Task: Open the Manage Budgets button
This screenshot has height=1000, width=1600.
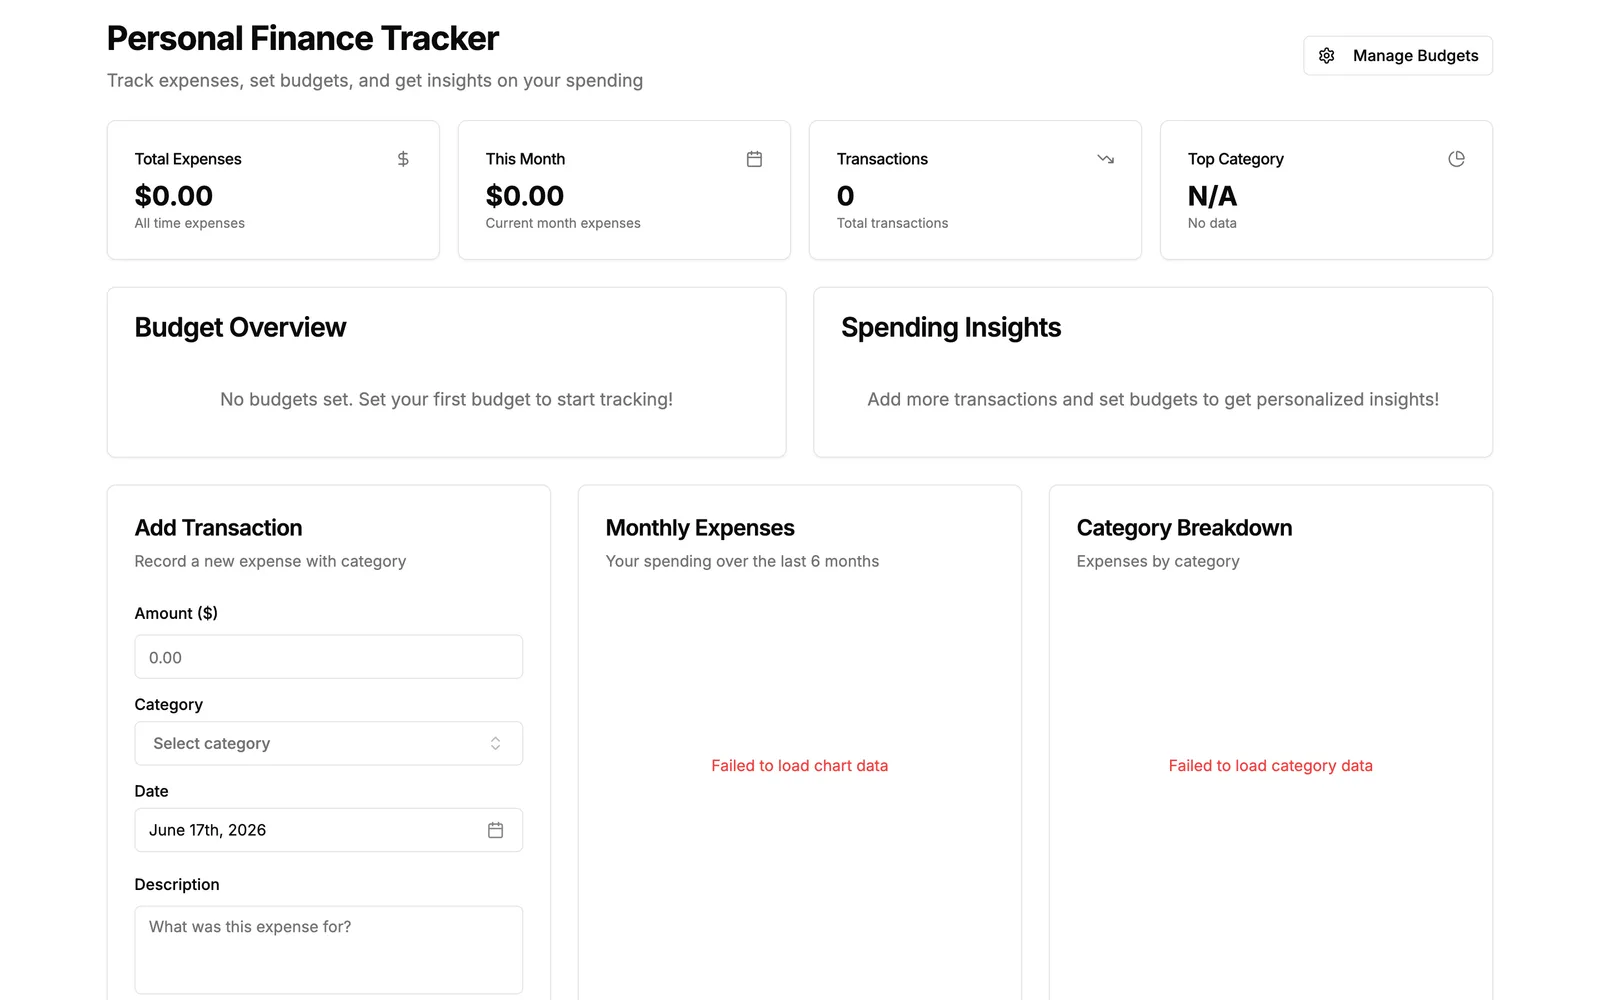Action: (x=1397, y=56)
